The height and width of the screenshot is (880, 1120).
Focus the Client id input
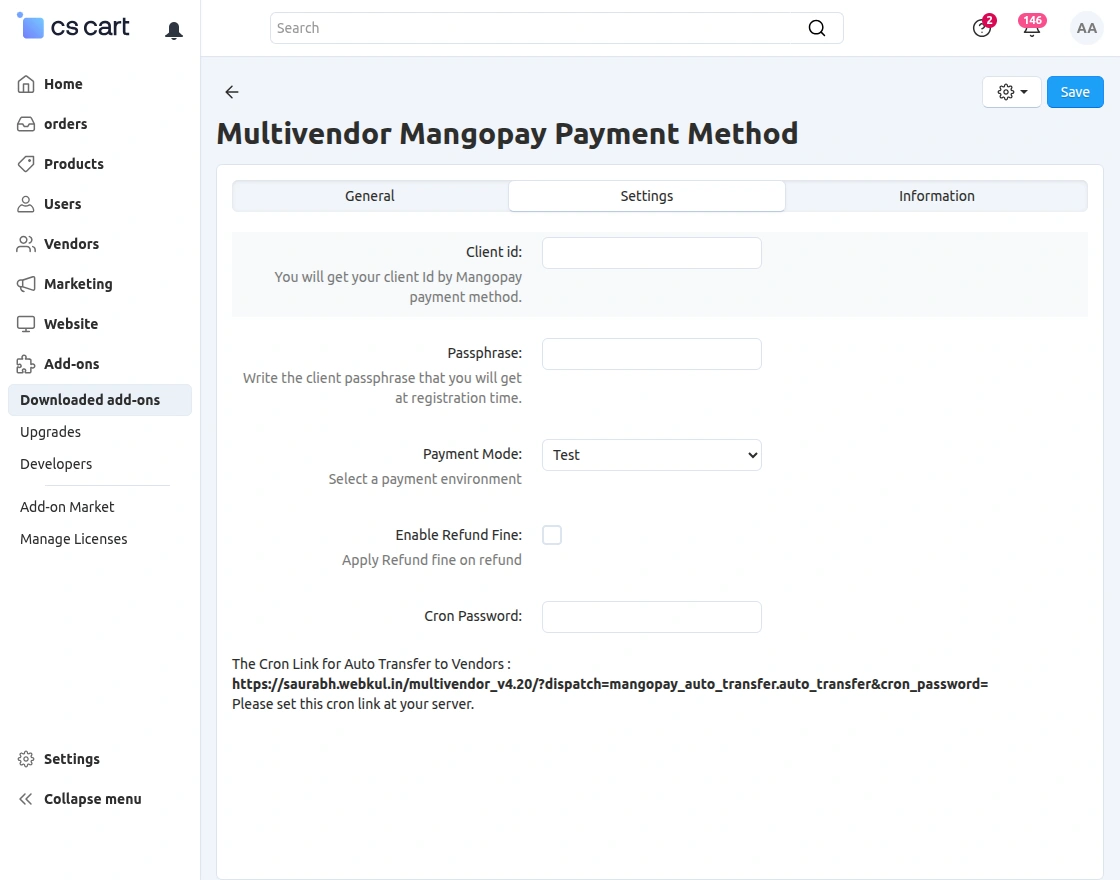click(x=651, y=253)
